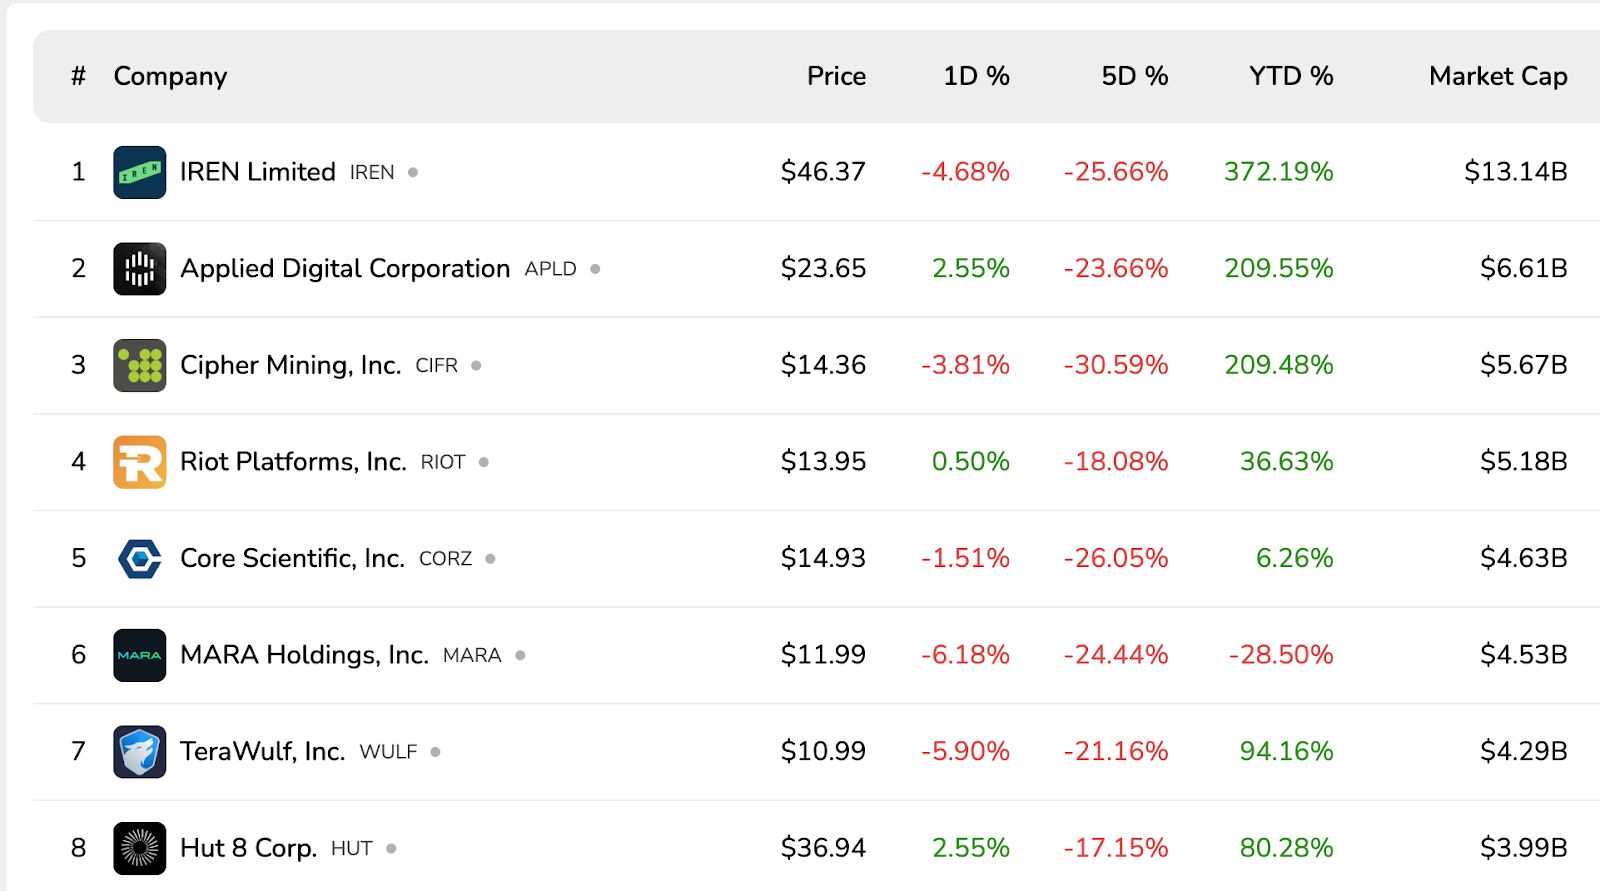Click the Hut 8 Corp. market cap value

click(x=1523, y=848)
